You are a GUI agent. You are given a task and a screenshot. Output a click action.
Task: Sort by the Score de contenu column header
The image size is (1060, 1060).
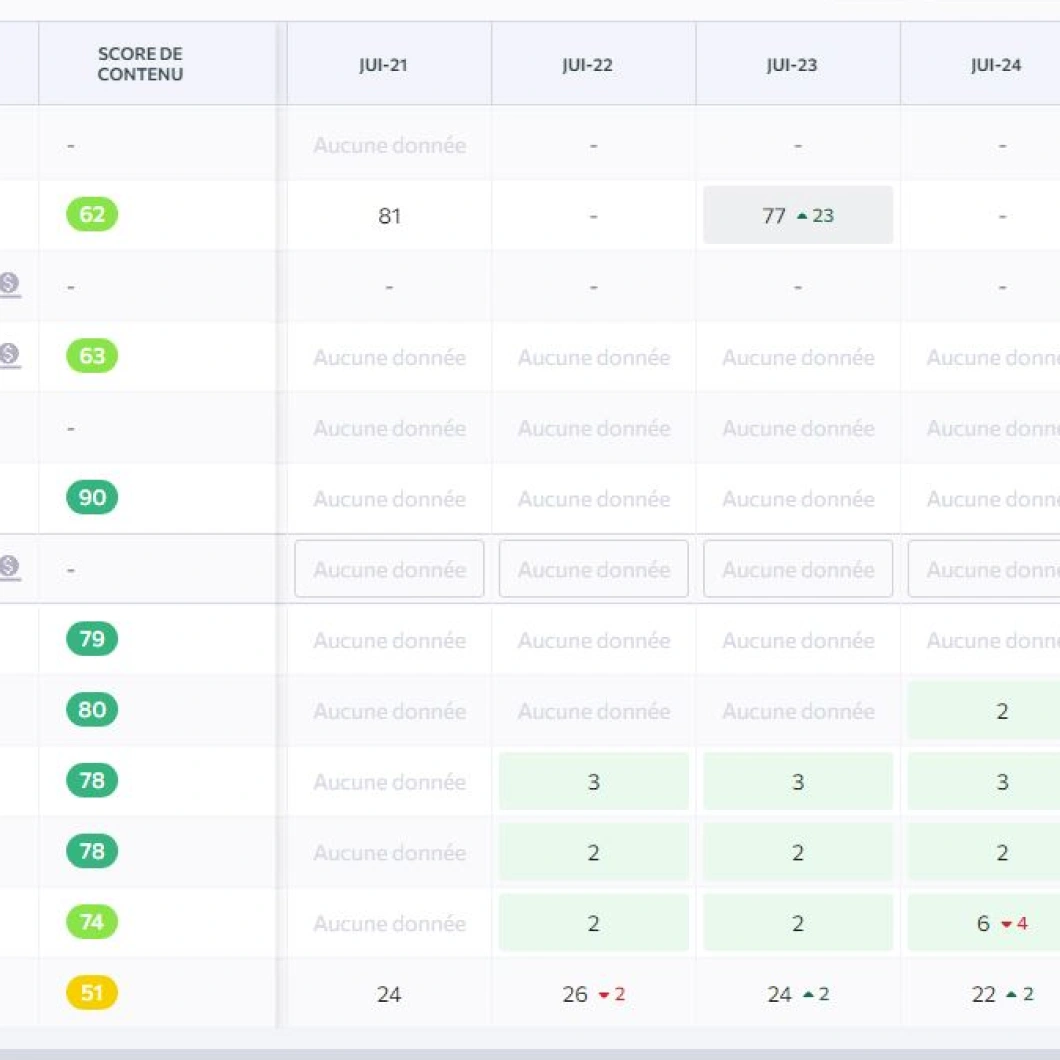(x=140, y=64)
